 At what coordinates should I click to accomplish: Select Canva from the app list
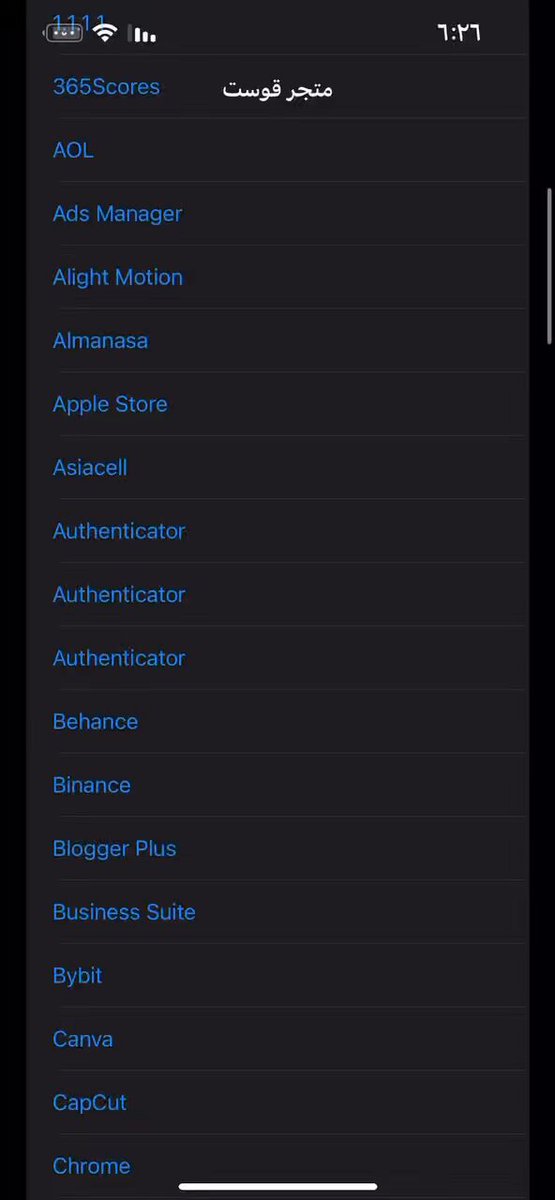pyautogui.click(x=82, y=1039)
